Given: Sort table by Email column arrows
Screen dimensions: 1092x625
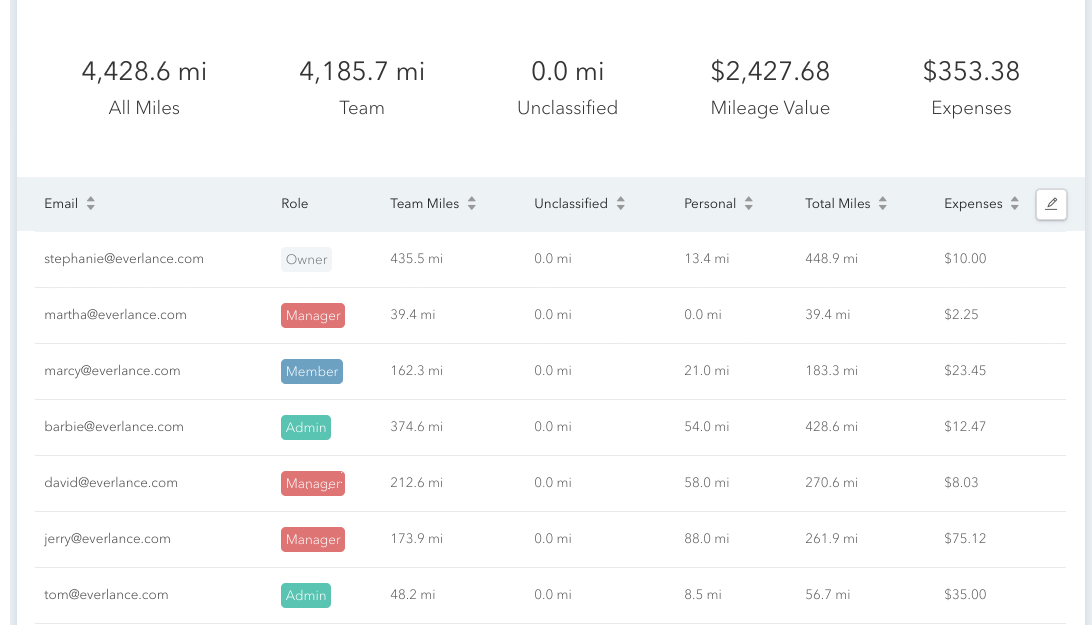Looking at the screenshot, I should [x=91, y=204].
